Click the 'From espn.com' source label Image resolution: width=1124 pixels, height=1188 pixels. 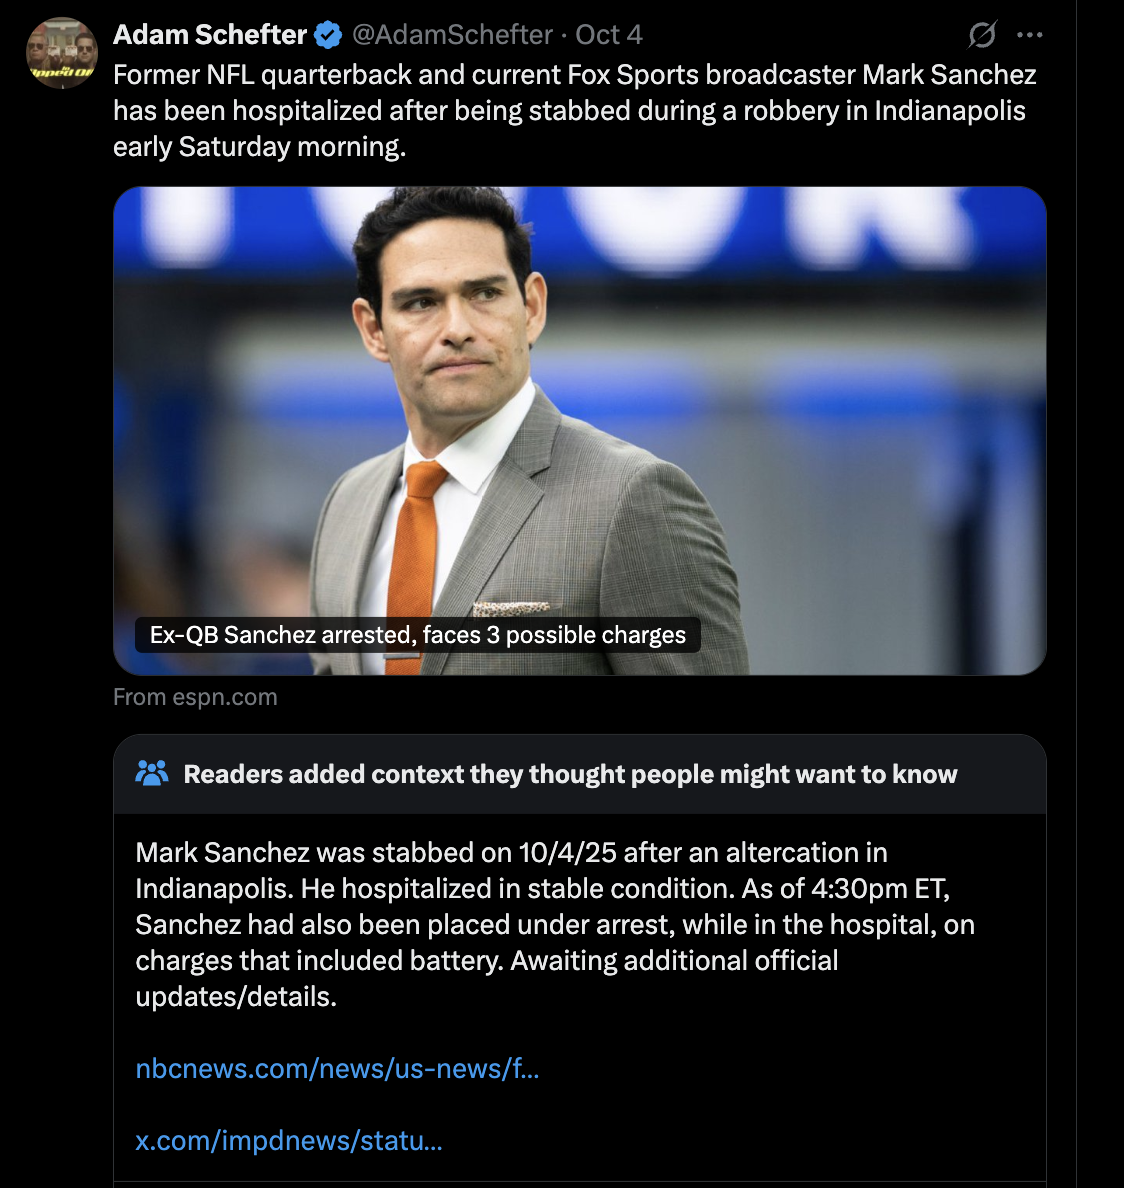195,697
